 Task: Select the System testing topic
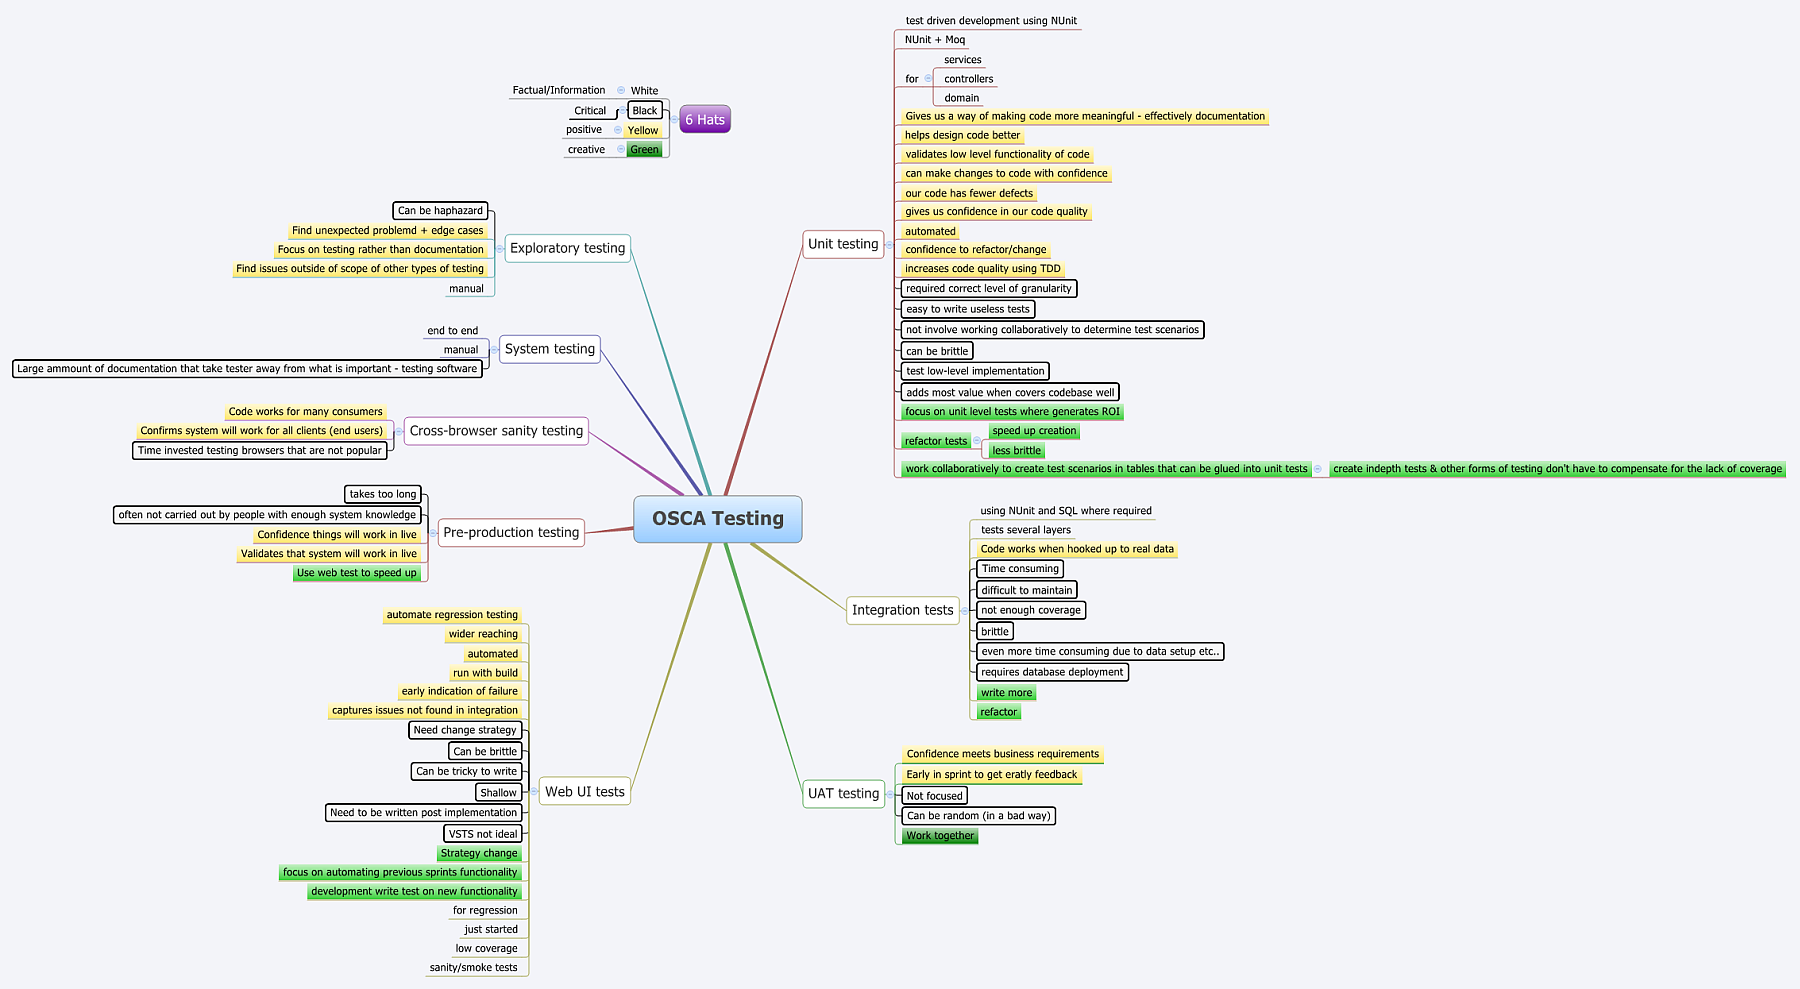(x=549, y=349)
